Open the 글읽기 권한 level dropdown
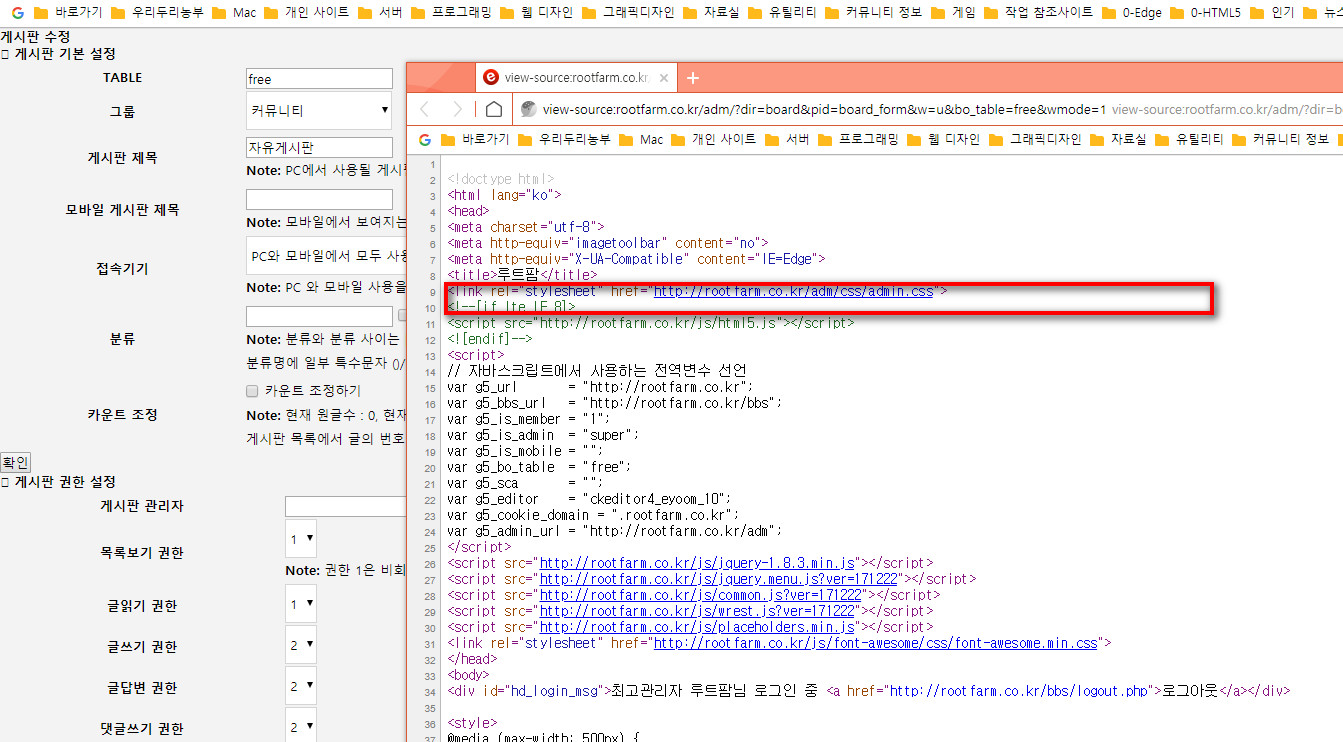 point(301,604)
